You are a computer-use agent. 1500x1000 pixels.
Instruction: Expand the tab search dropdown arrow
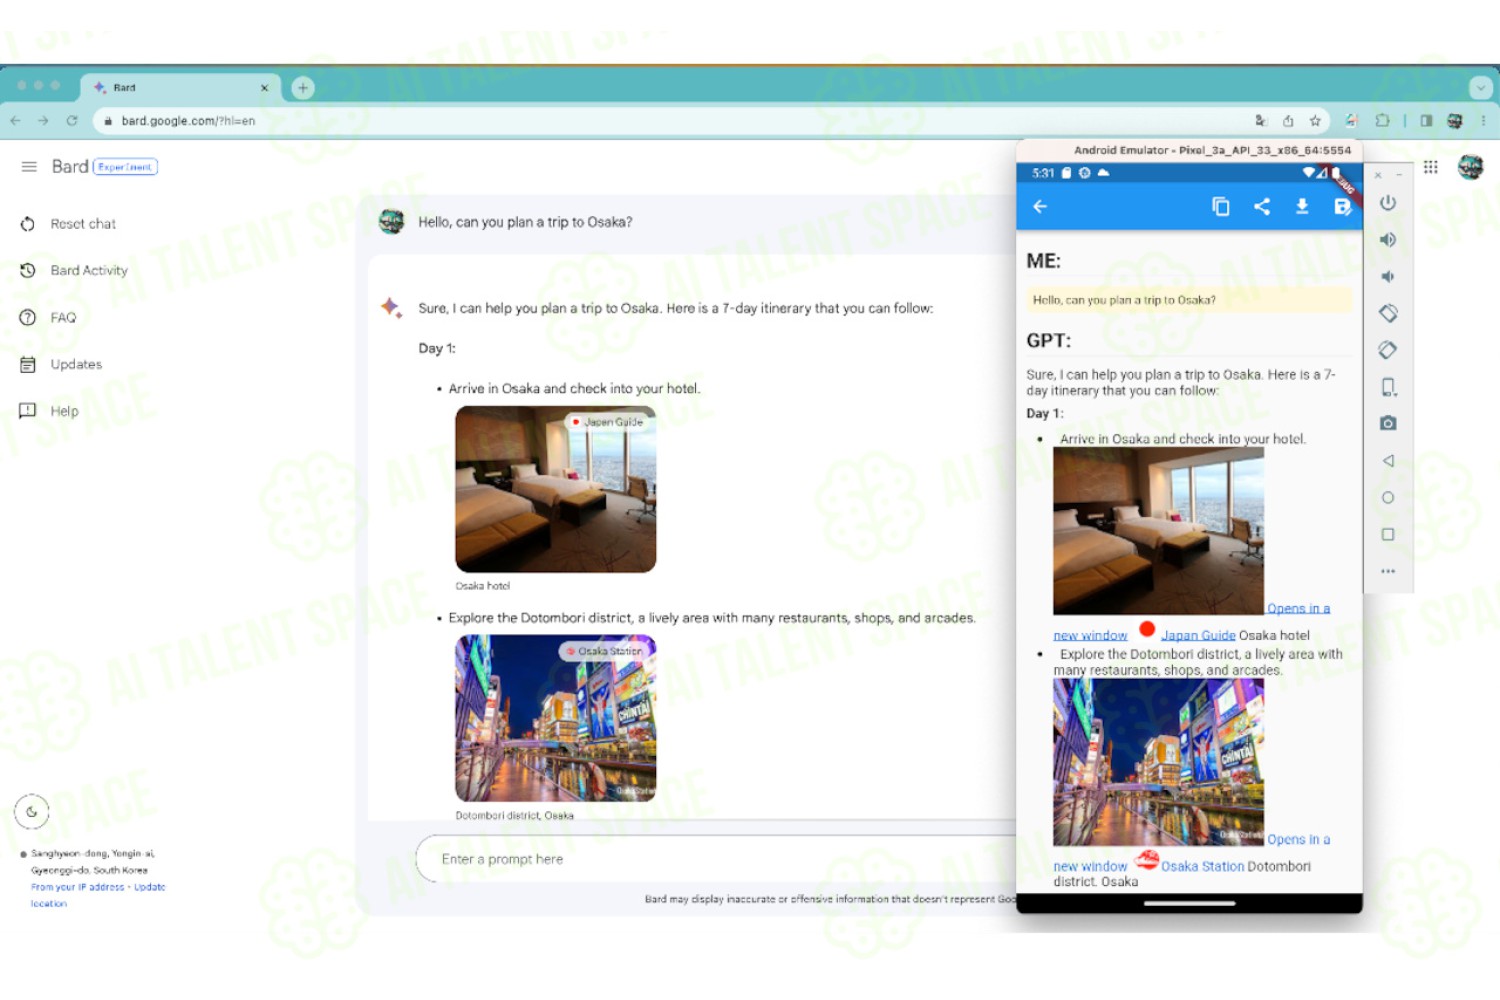pyautogui.click(x=1481, y=88)
